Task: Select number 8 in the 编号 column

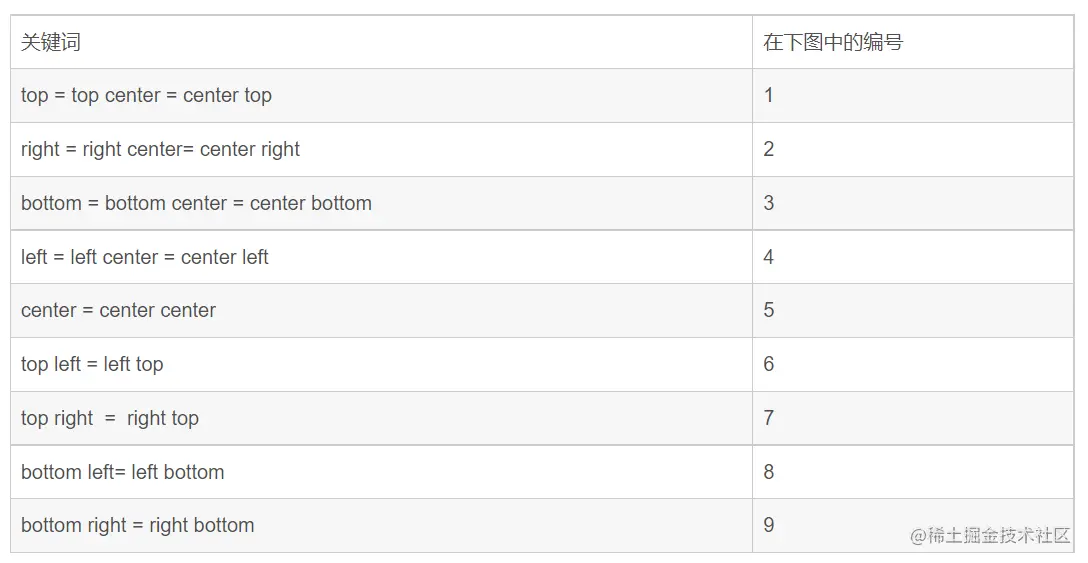Action: click(x=768, y=472)
